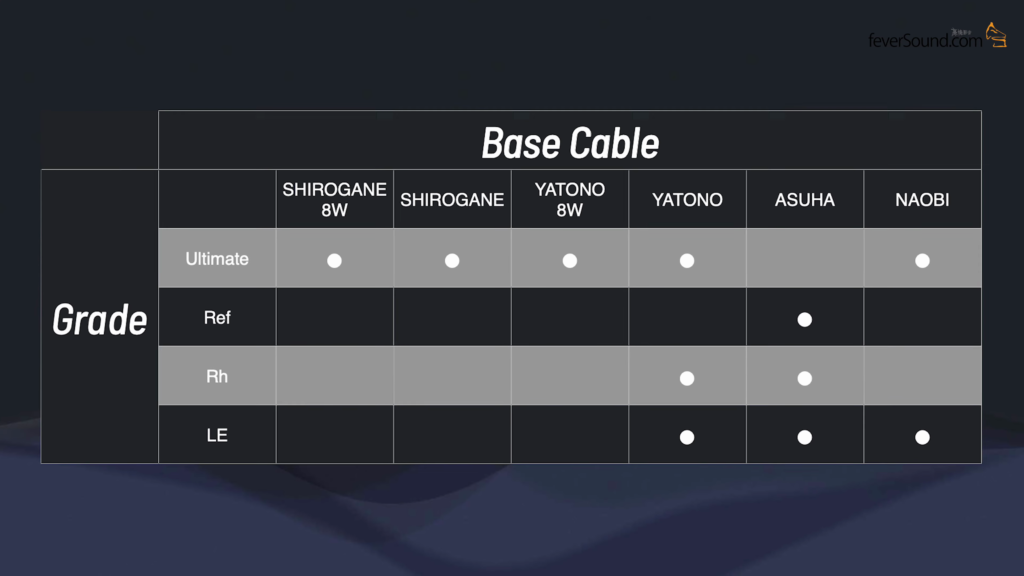Click the feverSound.com gramophone logo icon
Screen dimensions: 1024x576
click(x=995, y=35)
